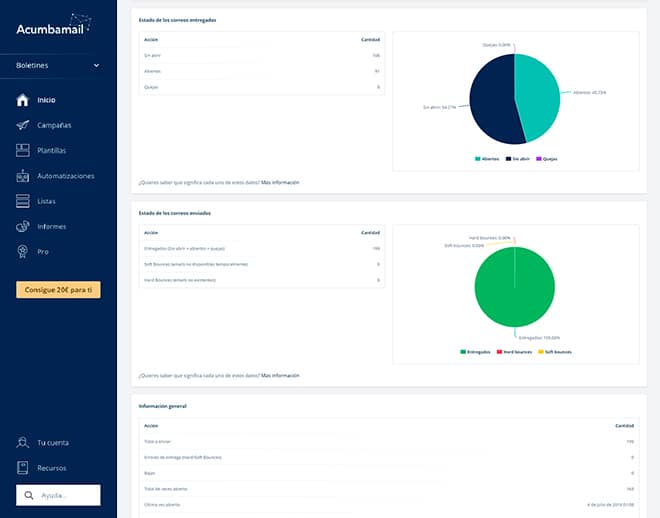The width and height of the screenshot is (660, 518).
Task: Click the Consigue 20€ para ti button
Action: (x=58, y=290)
